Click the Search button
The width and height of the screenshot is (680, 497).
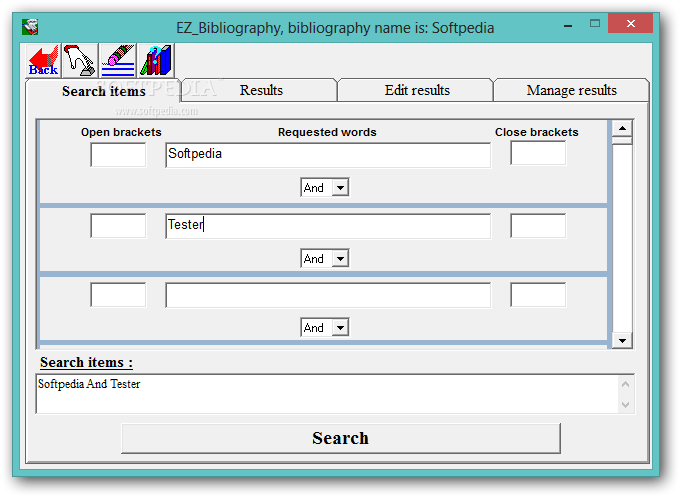coord(341,438)
